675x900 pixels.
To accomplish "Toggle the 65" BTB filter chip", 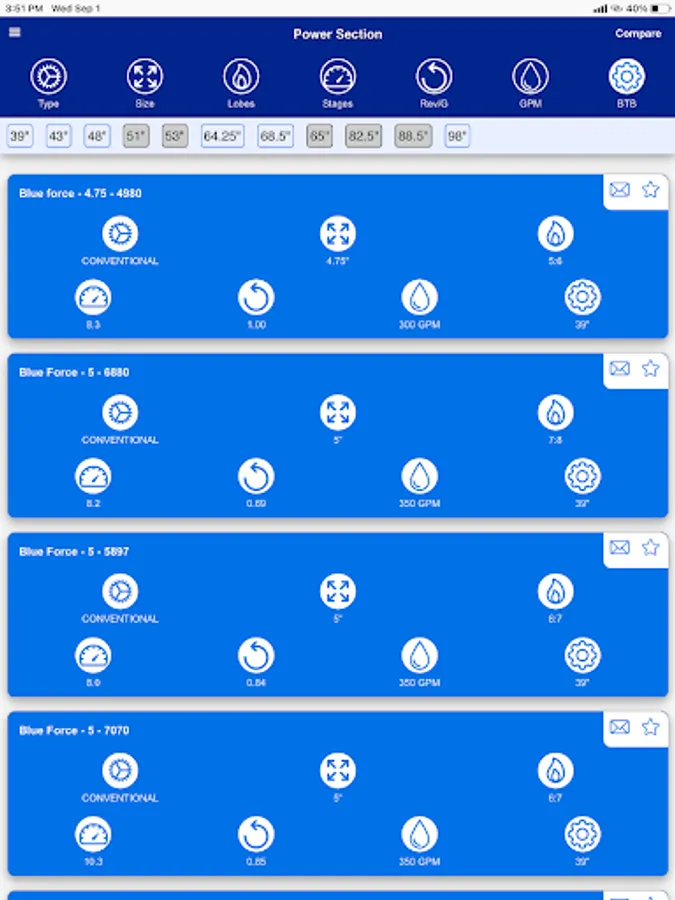I will pyautogui.click(x=319, y=136).
